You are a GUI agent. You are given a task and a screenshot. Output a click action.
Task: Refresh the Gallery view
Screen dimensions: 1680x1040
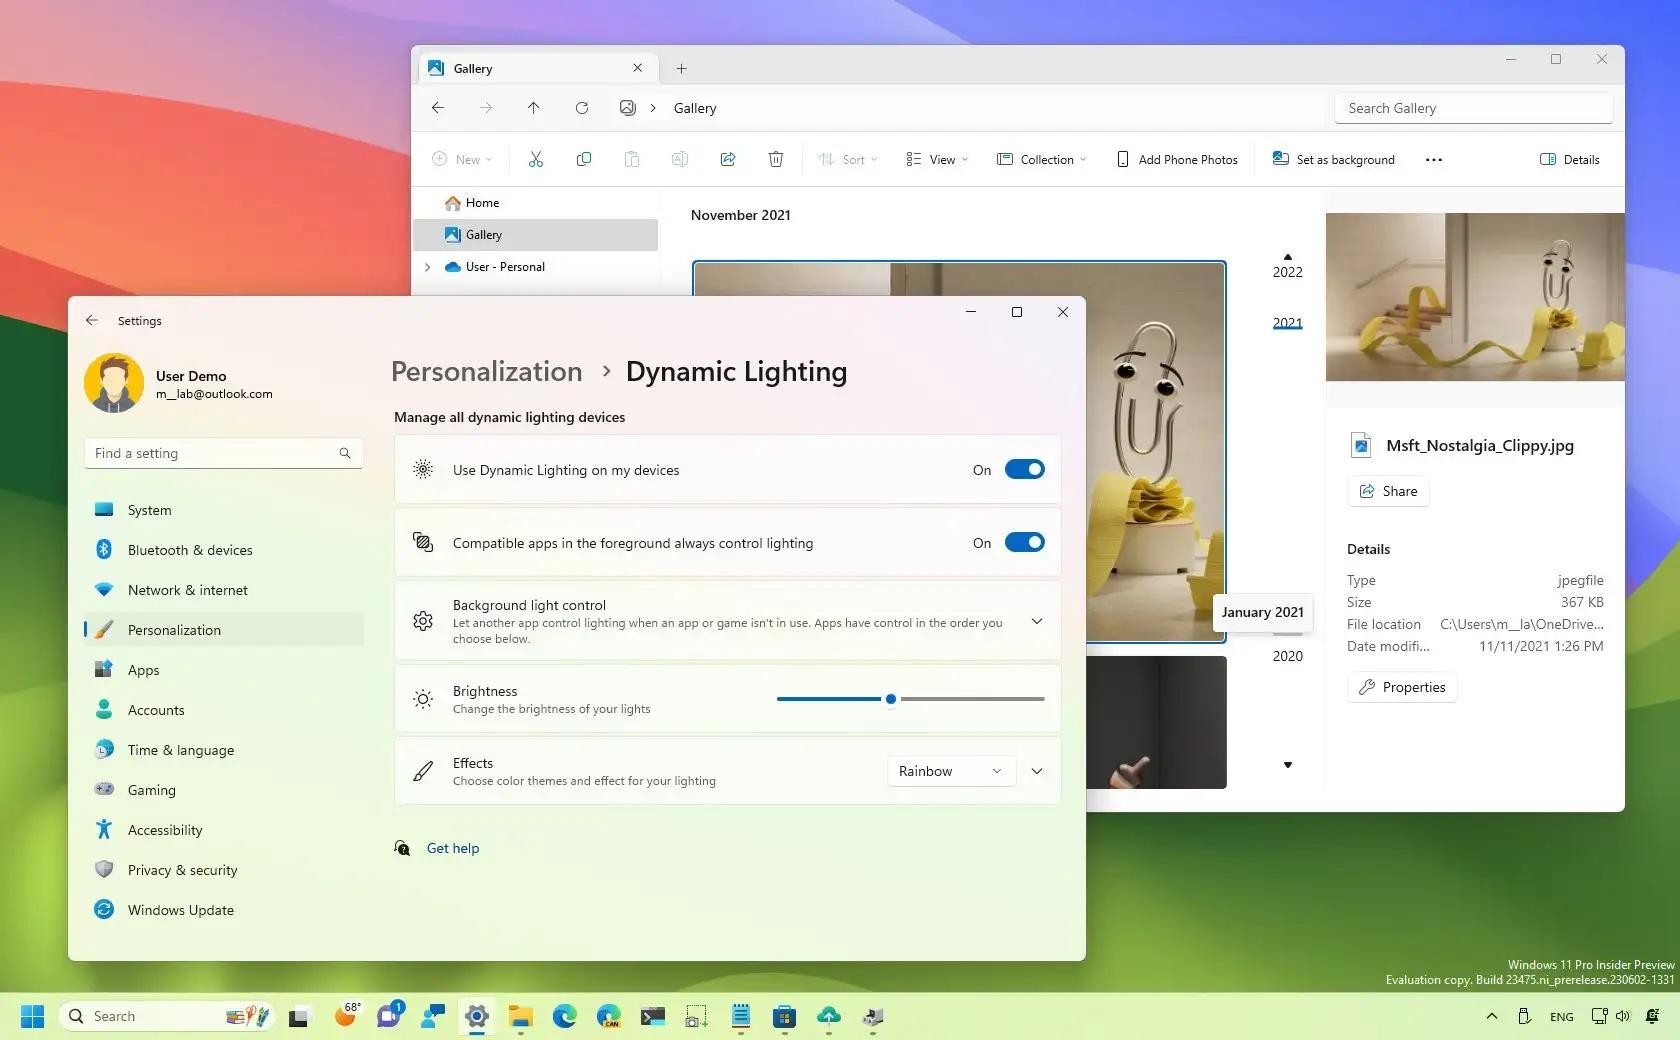click(x=582, y=108)
